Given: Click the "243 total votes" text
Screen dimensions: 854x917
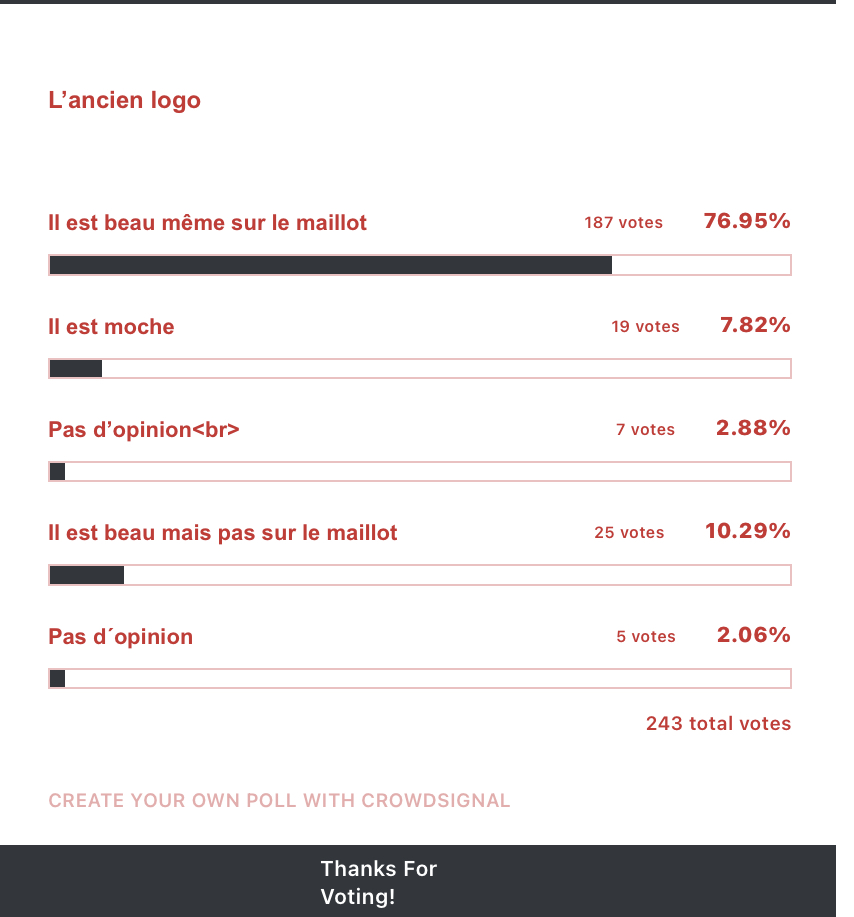Looking at the screenshot, I should click(x=718, y=723).
